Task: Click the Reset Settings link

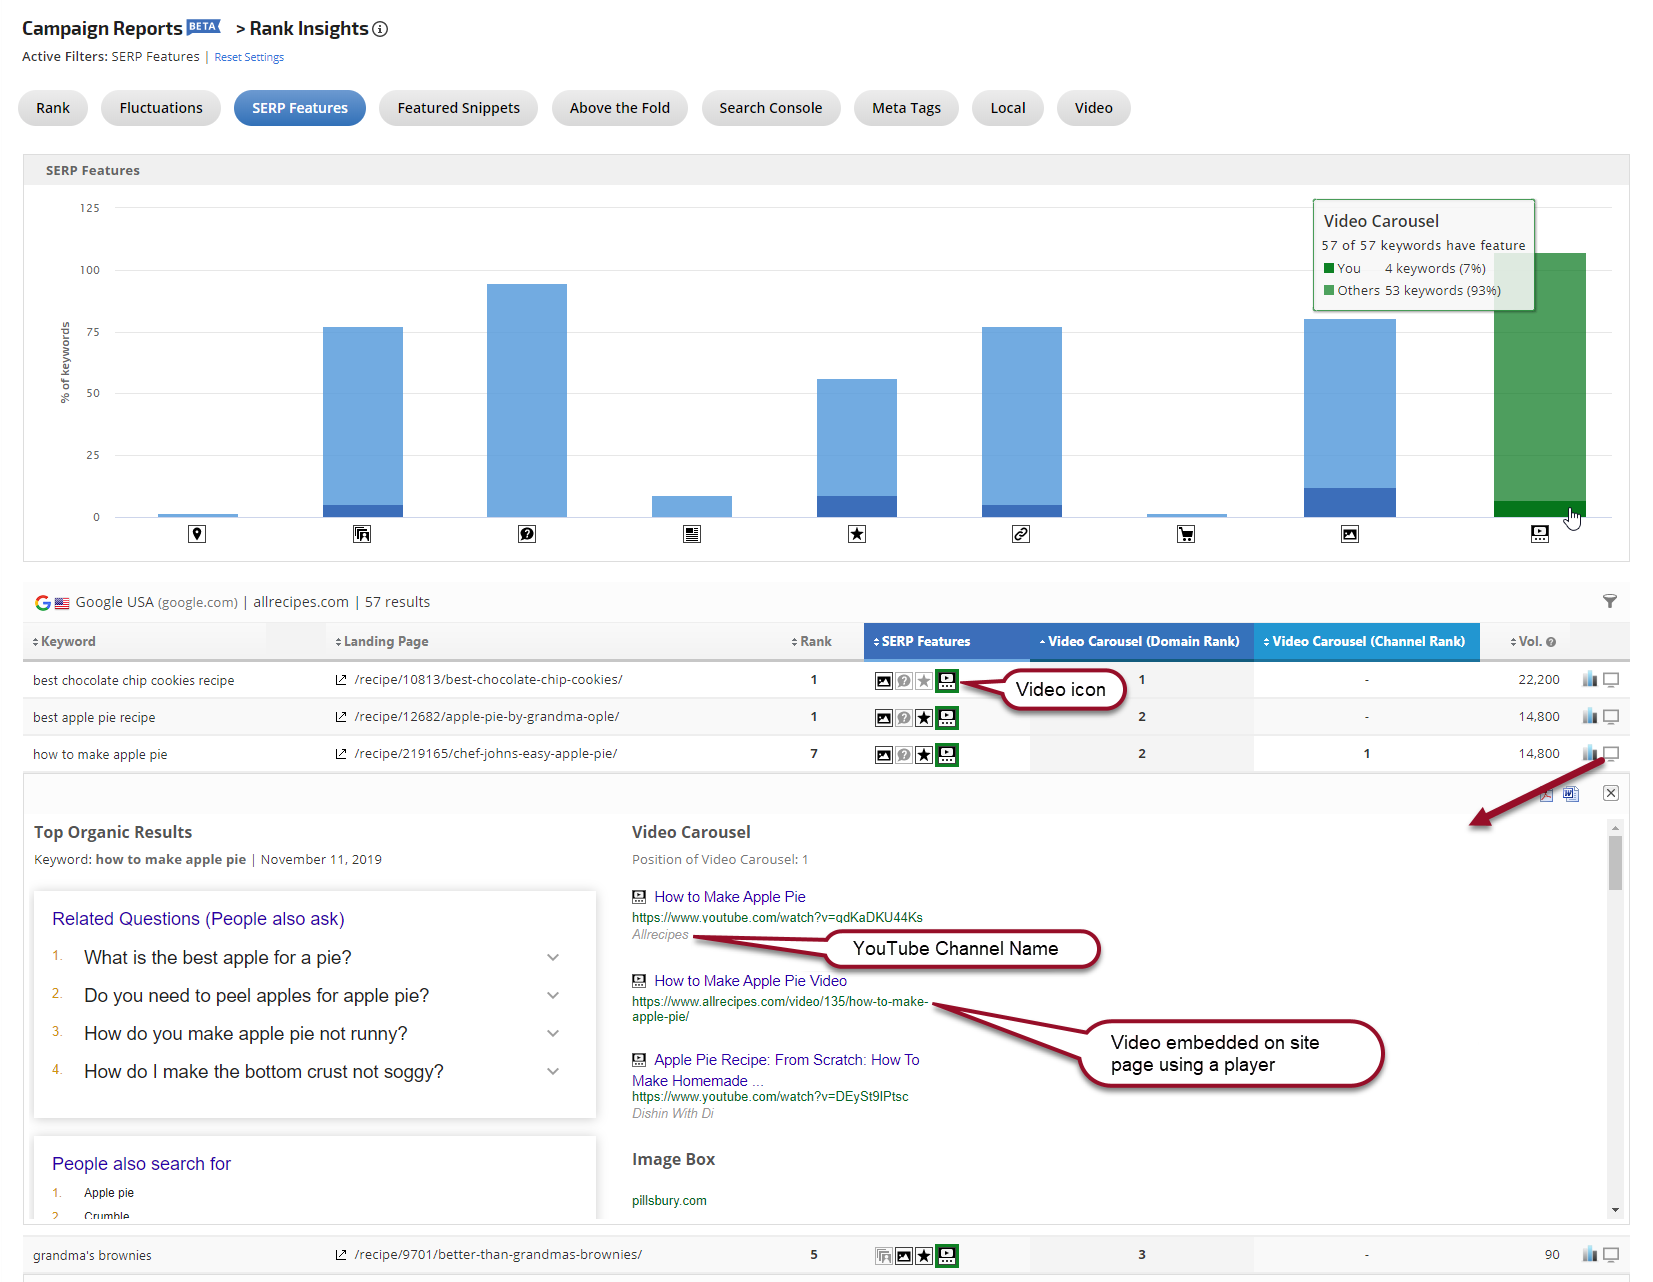Action: [249, 57]
